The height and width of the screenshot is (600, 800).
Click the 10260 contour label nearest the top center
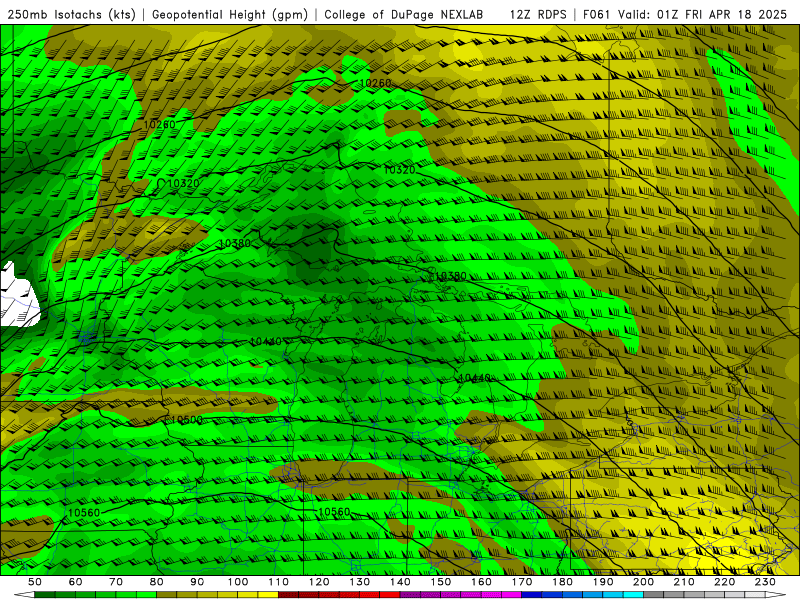(x=375, y=83)
